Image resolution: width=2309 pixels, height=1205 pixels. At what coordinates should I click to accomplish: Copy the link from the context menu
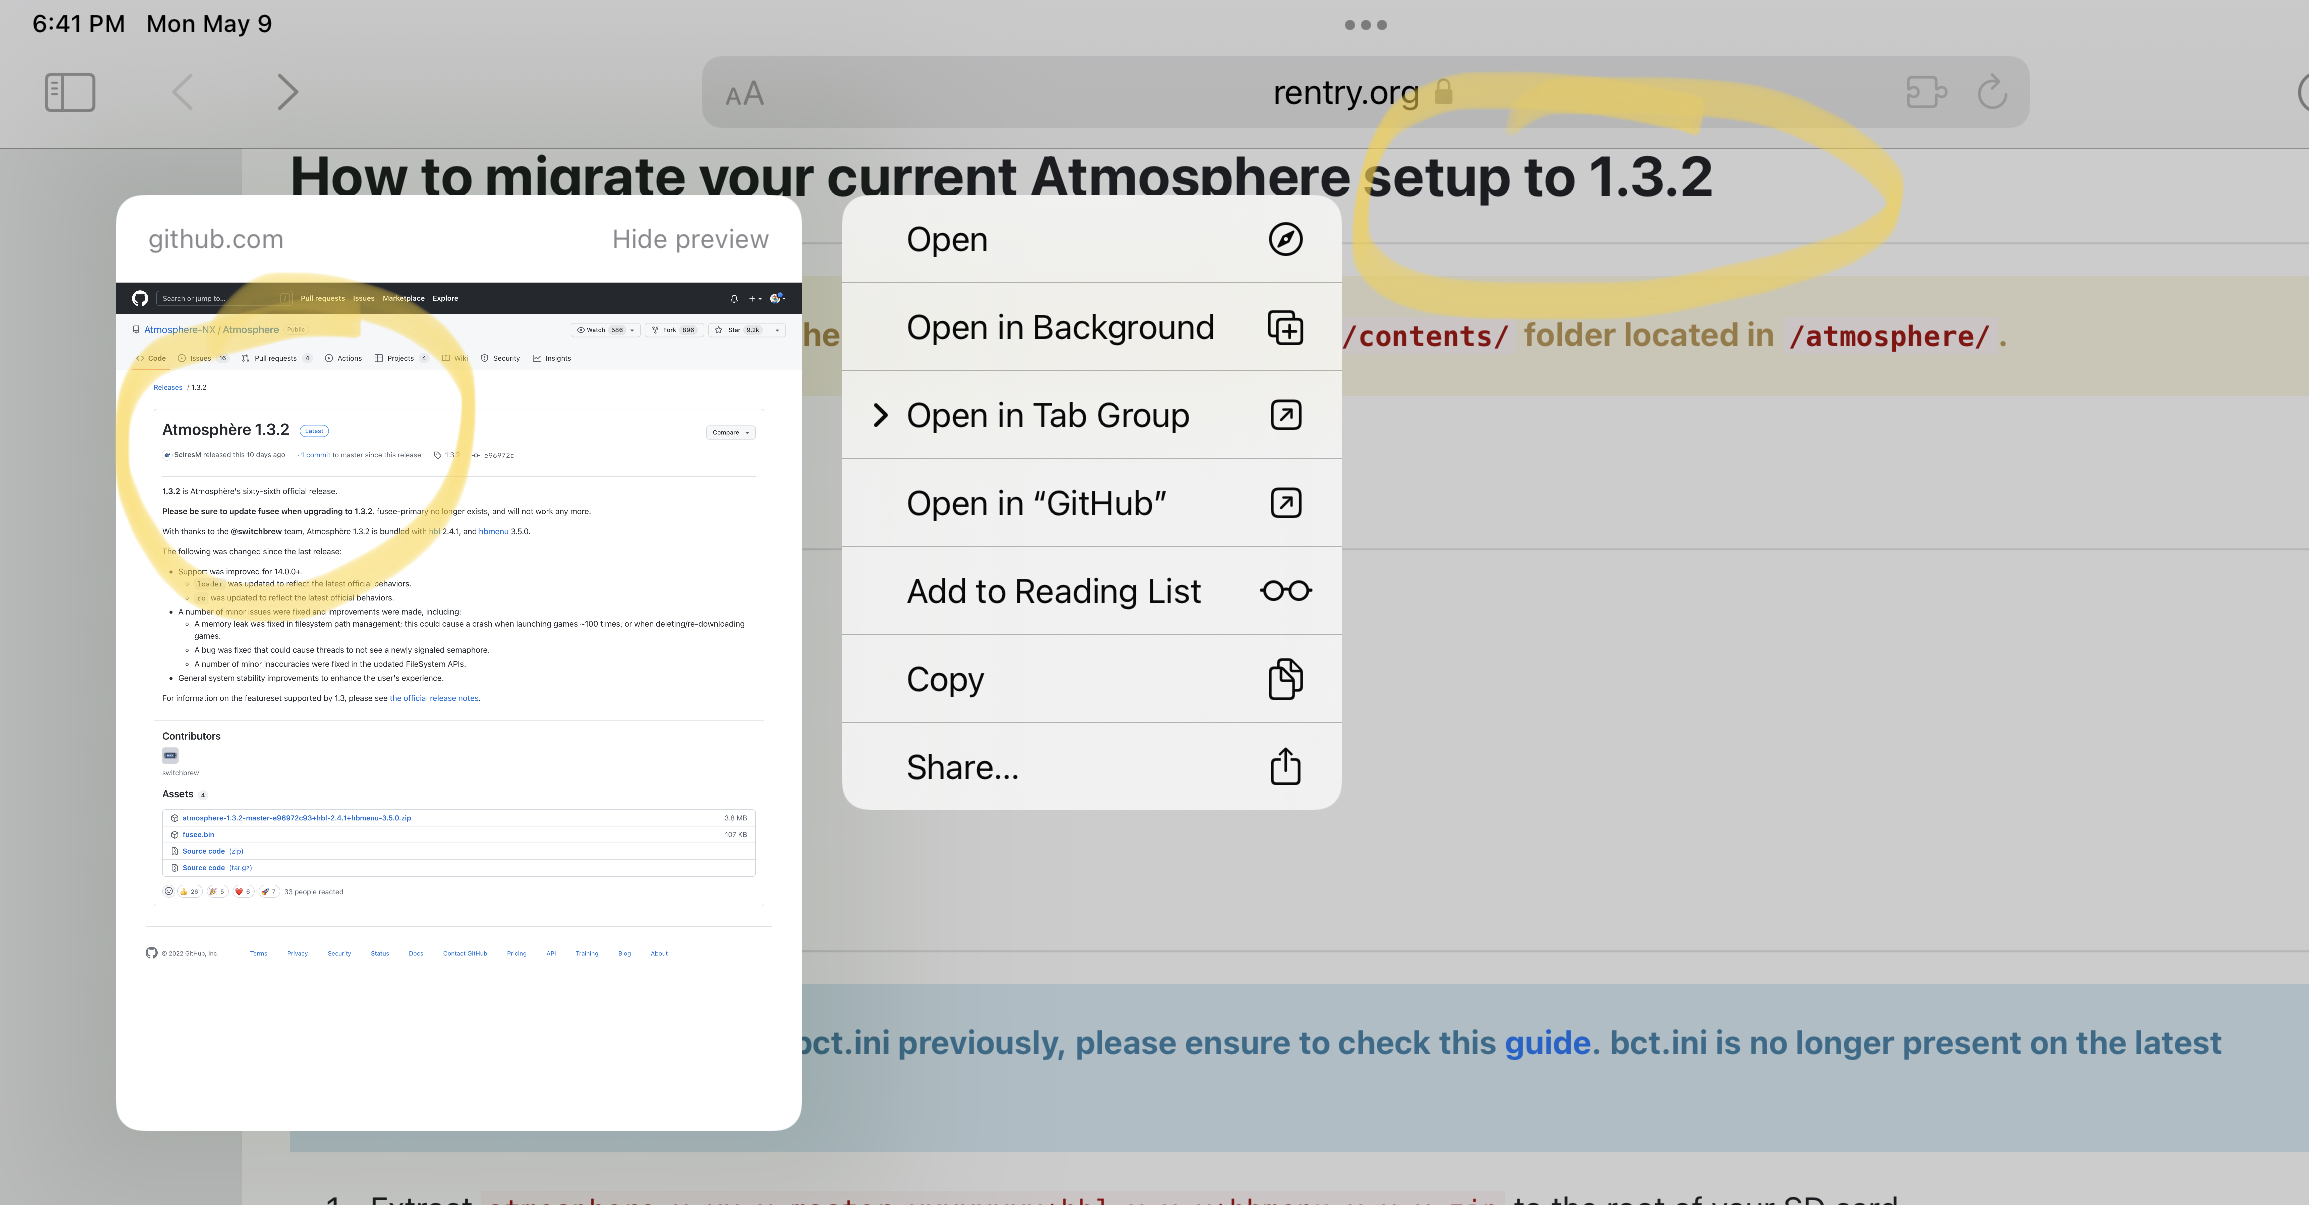[1092, 679]
